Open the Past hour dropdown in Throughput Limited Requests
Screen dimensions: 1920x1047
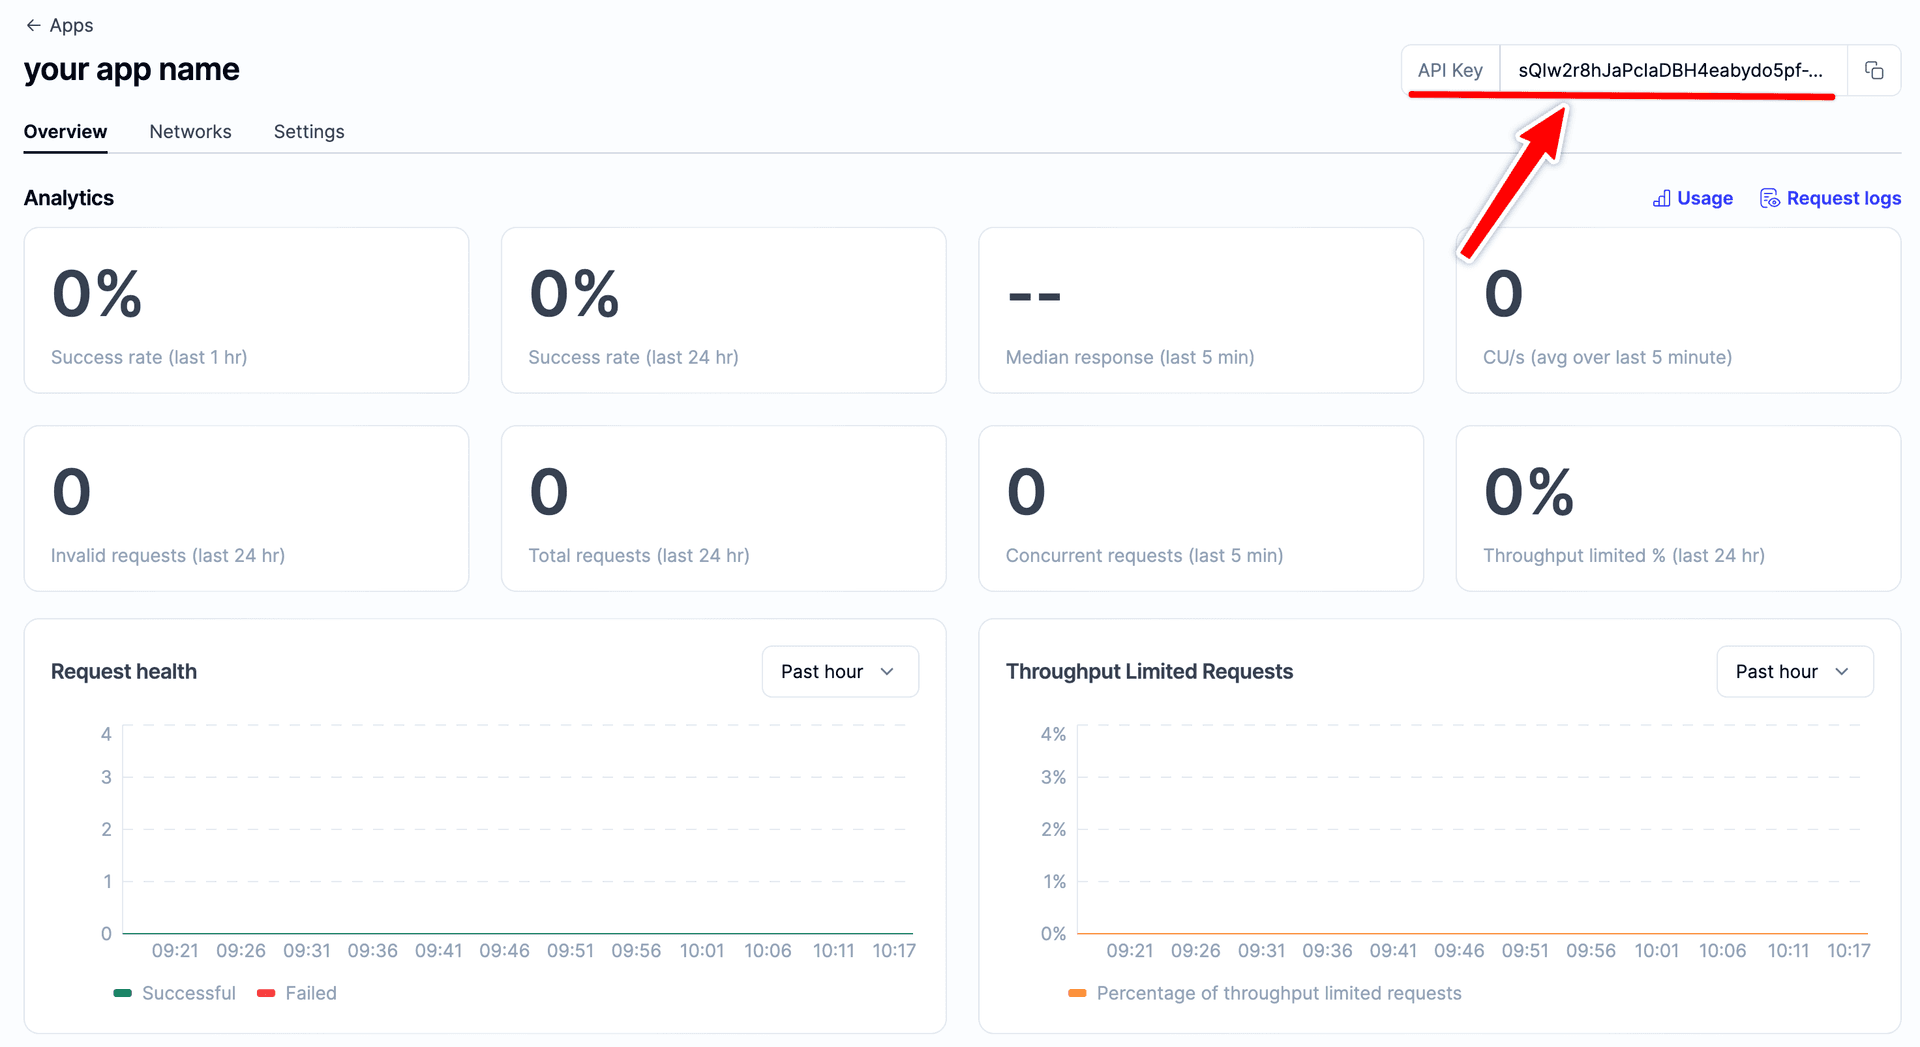(1794, 671)
